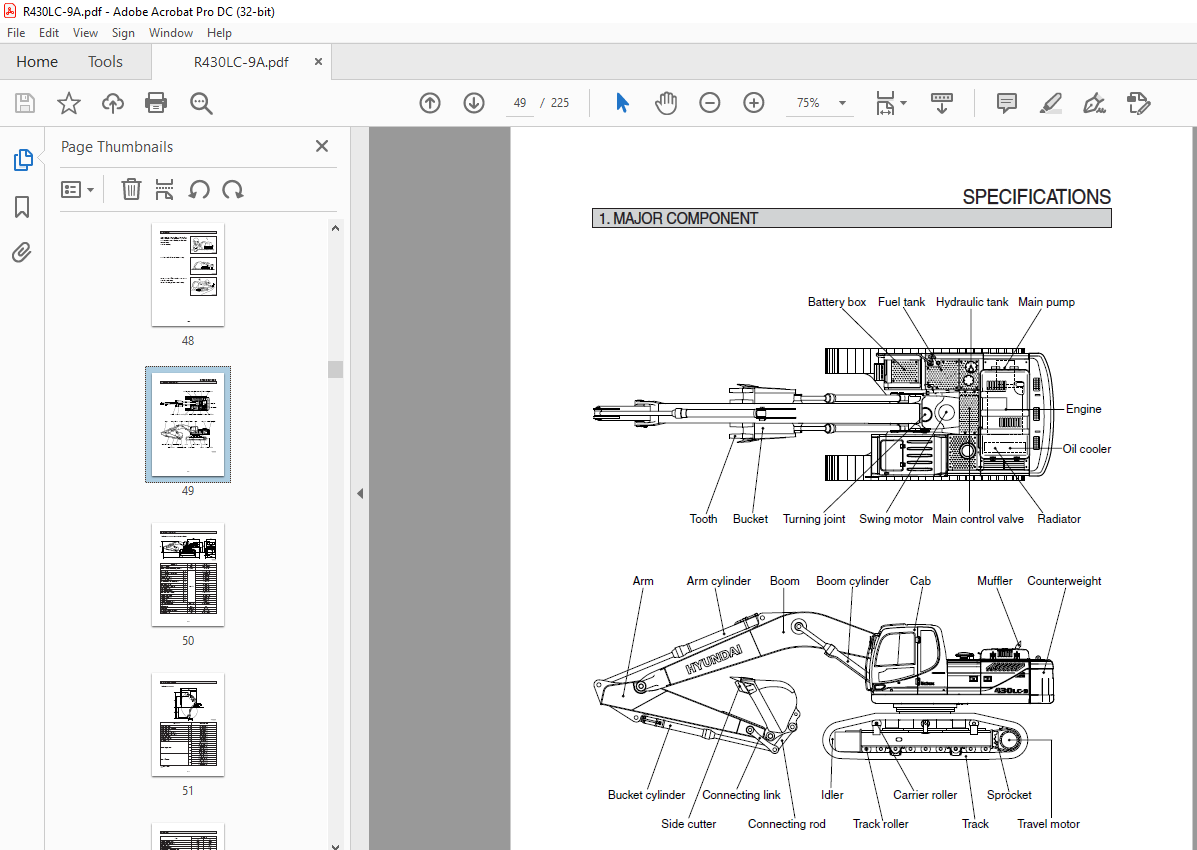This screenshot has height=850, width=1197.
Task: Click the current page number field
Action: pos(520,103)
